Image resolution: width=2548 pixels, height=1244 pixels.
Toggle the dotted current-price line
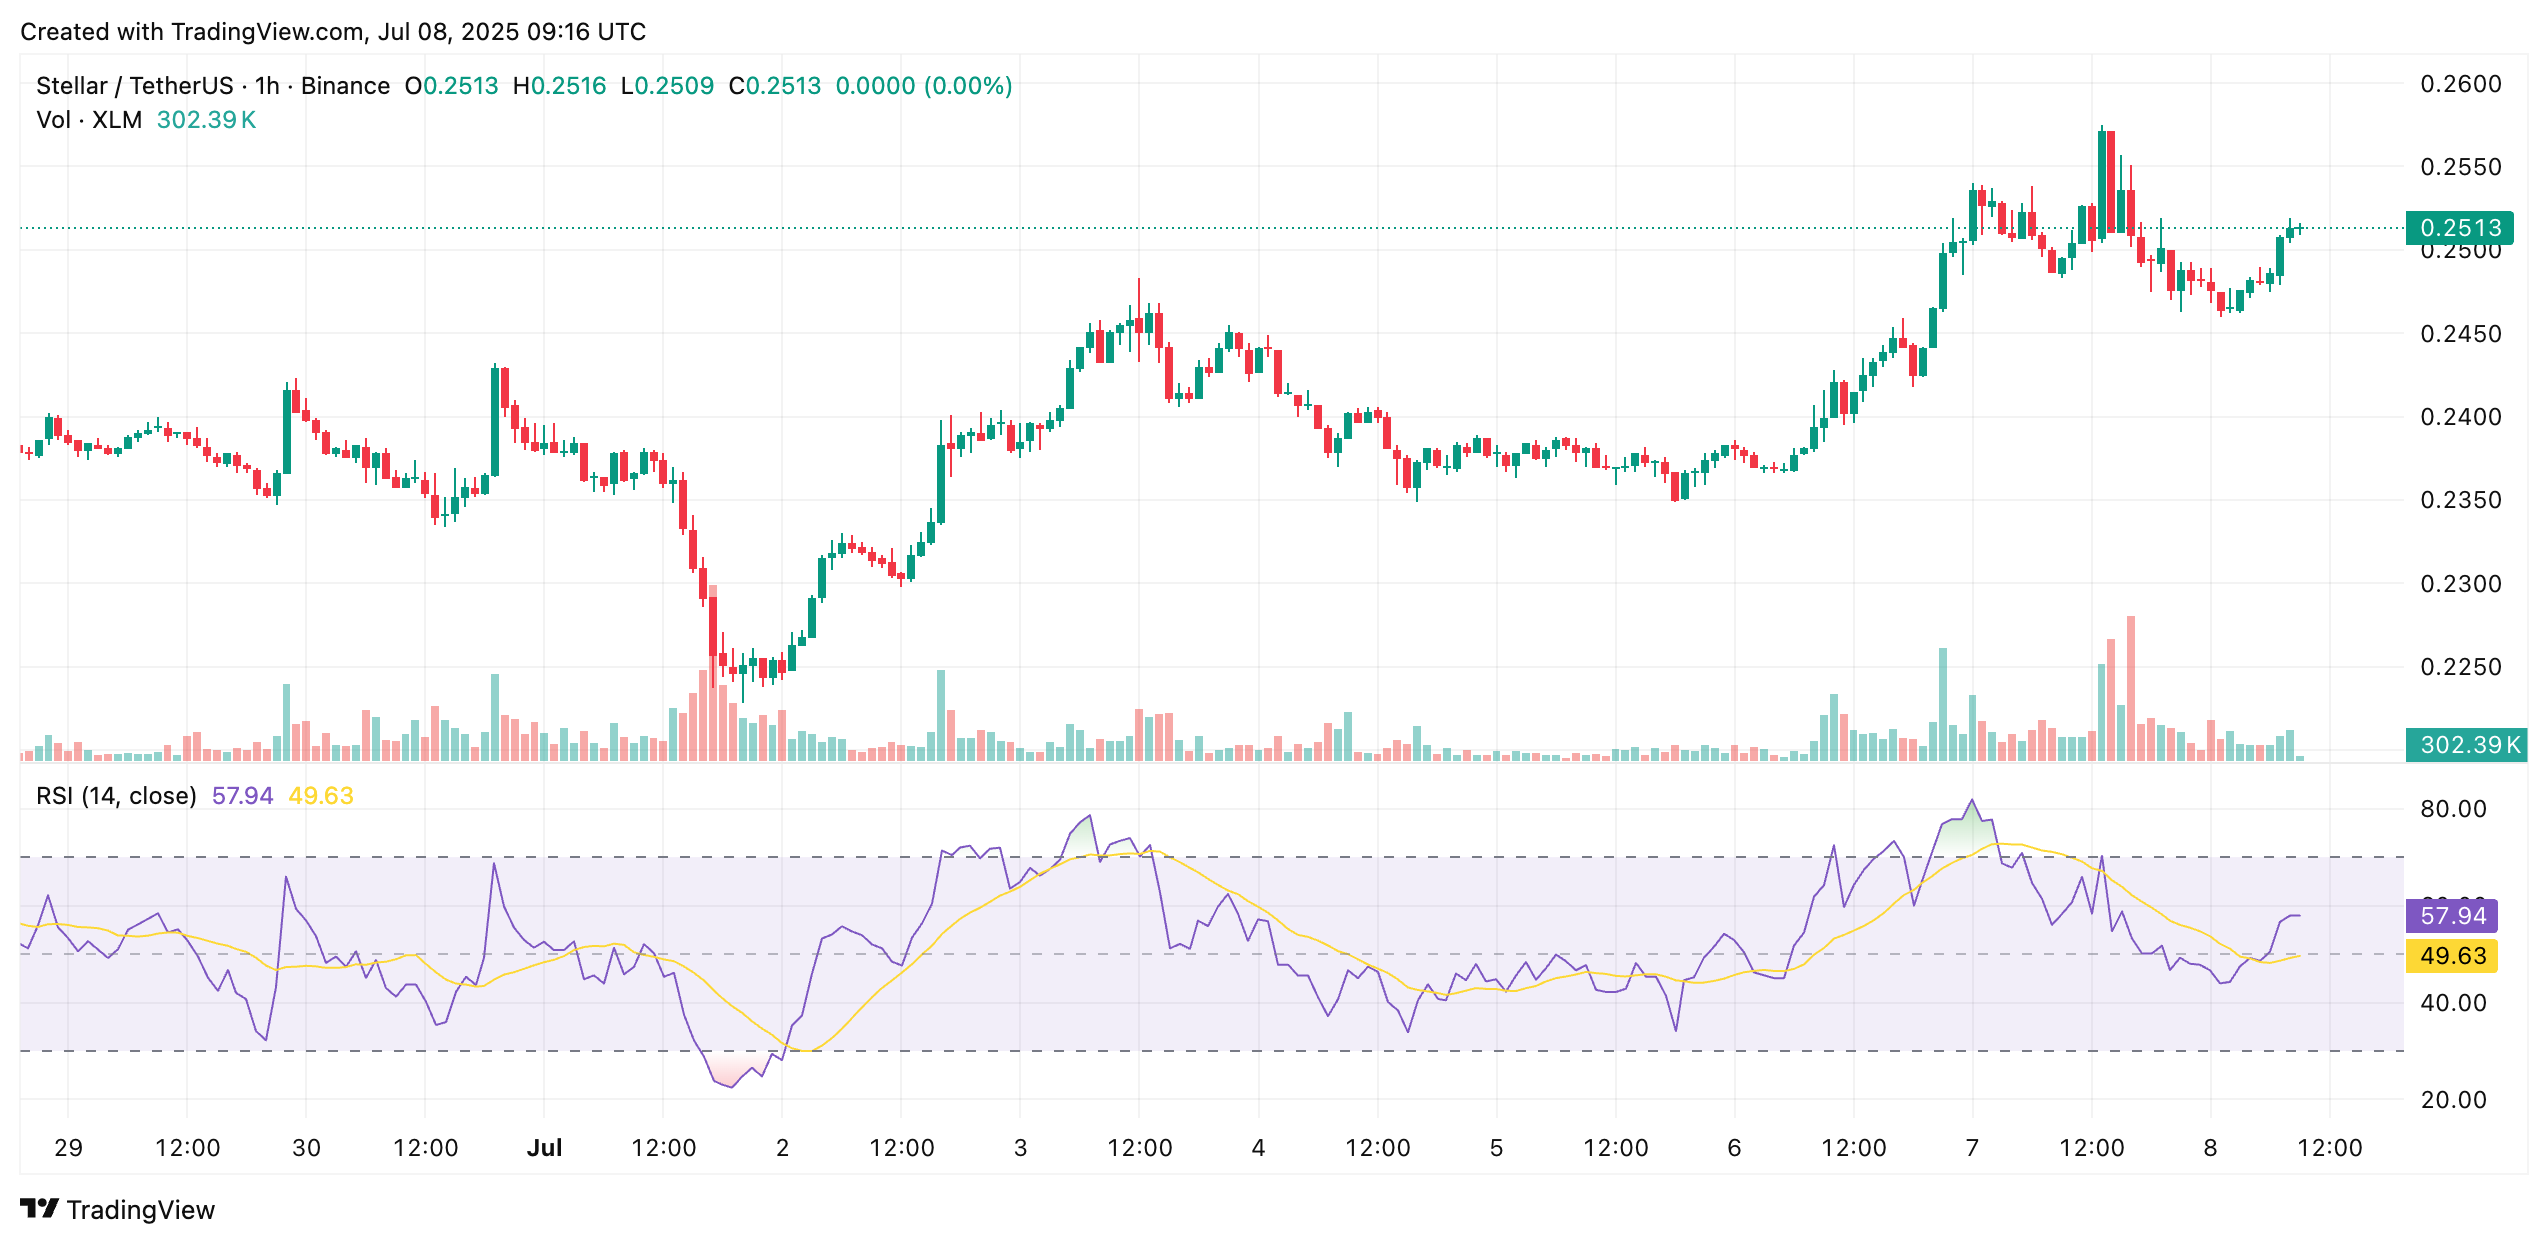pyautogui.click(x=1200, y=228)
